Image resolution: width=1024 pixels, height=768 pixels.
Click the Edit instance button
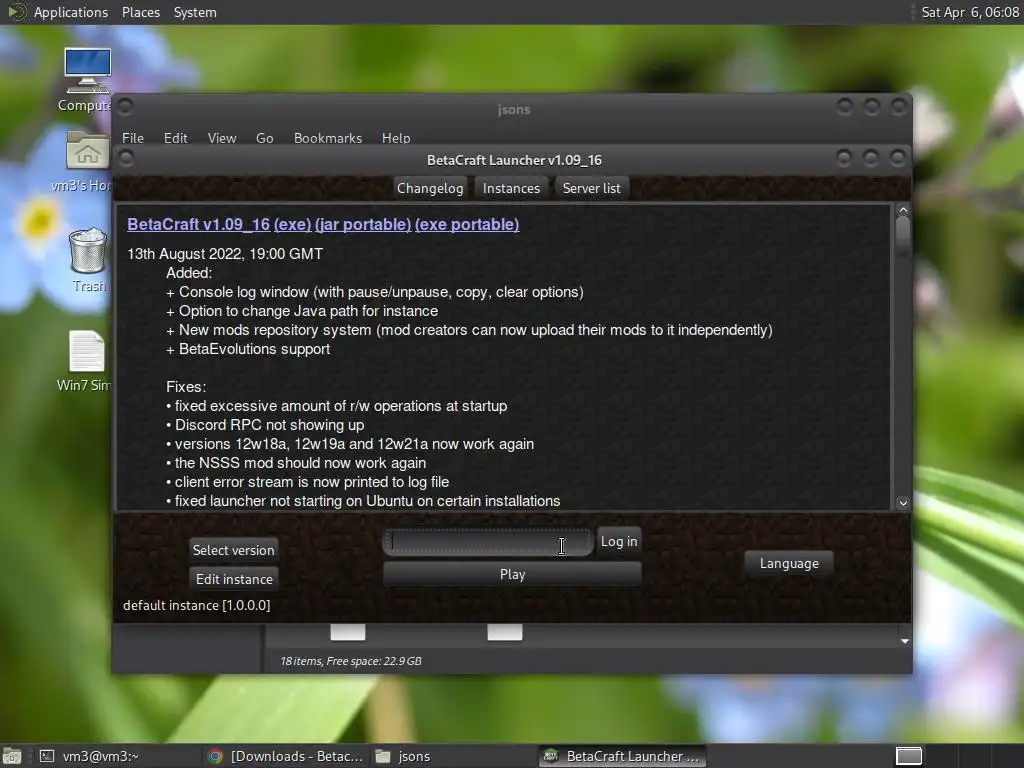point(234,579)
